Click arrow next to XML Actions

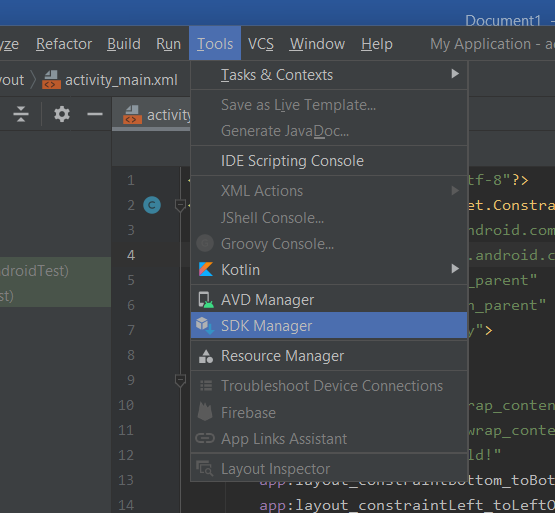click(455, 190)
